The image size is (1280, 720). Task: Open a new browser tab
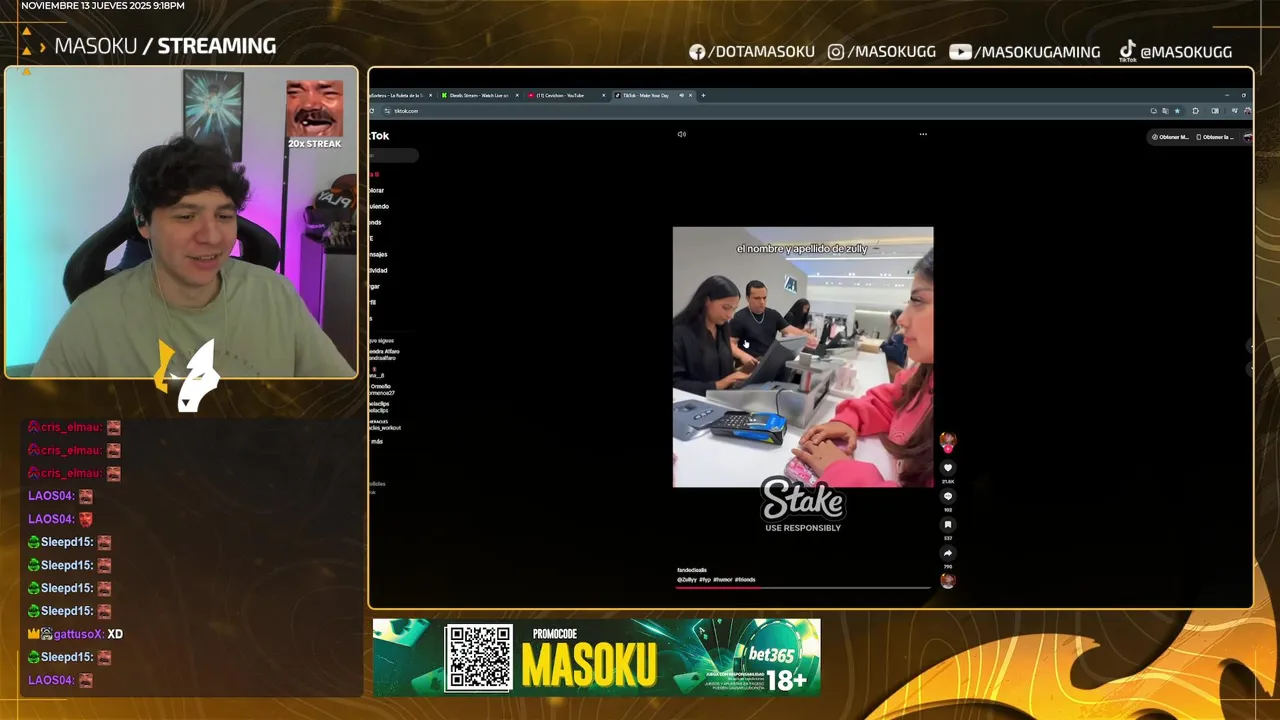(703, 95)
